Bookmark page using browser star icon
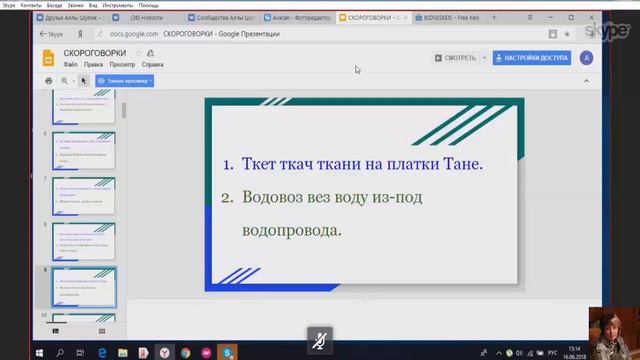Image resolution: width=640 pixels, height=360 pixels. 567,34
